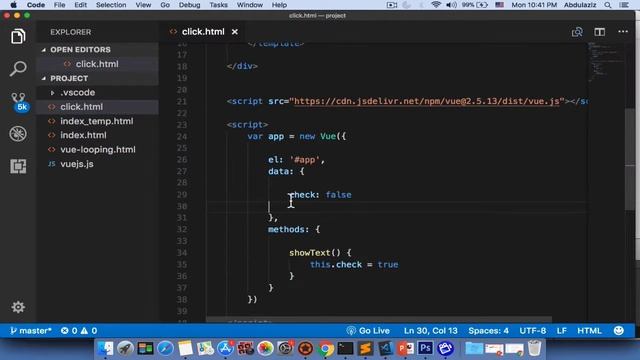Change indentation via Spaces: 4
Viewport: 640px width, 360px height.
point(489,331)
